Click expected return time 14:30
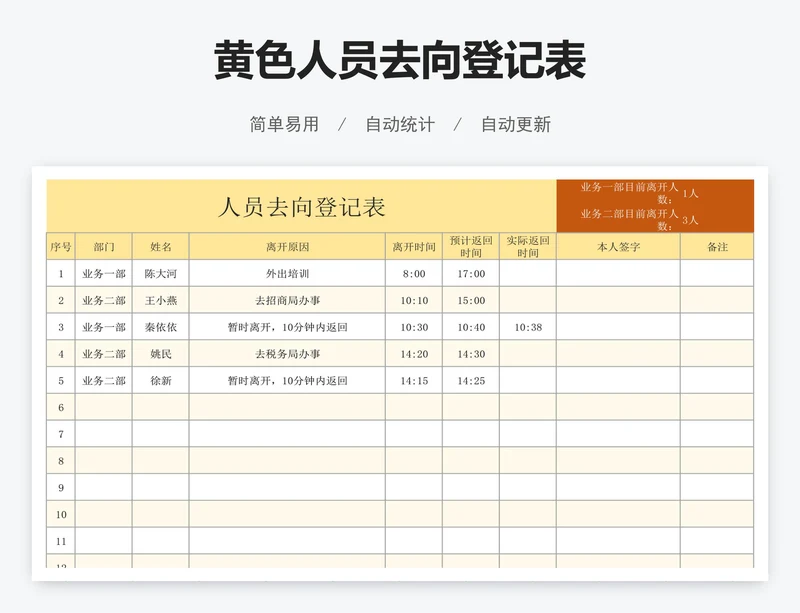Screen dimensions: 800x613 pos(471,354)
